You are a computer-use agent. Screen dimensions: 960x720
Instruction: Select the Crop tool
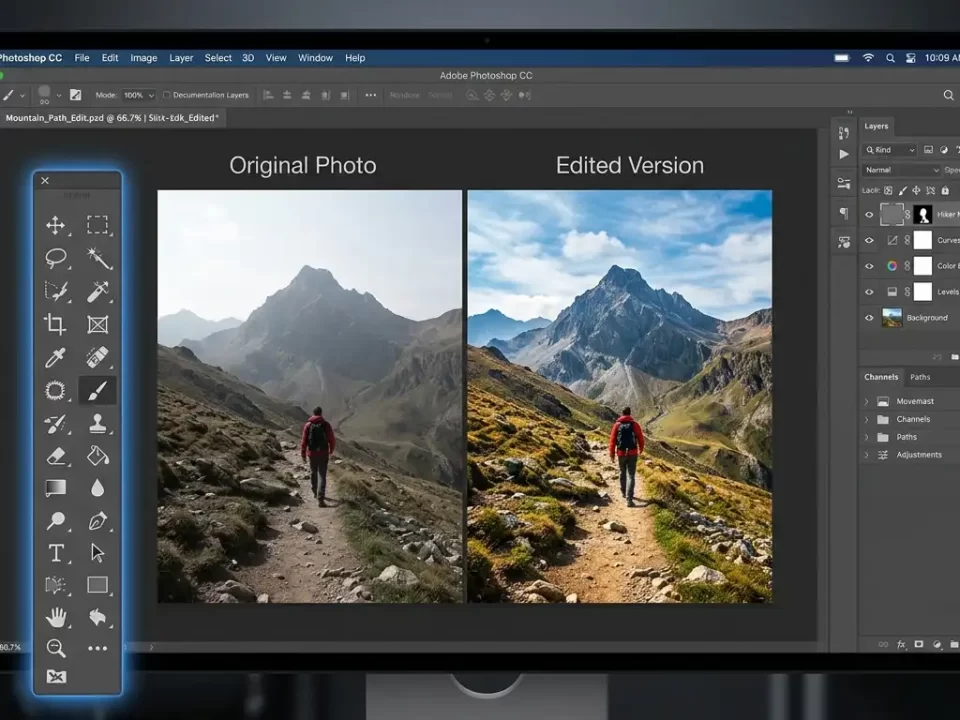56,324
